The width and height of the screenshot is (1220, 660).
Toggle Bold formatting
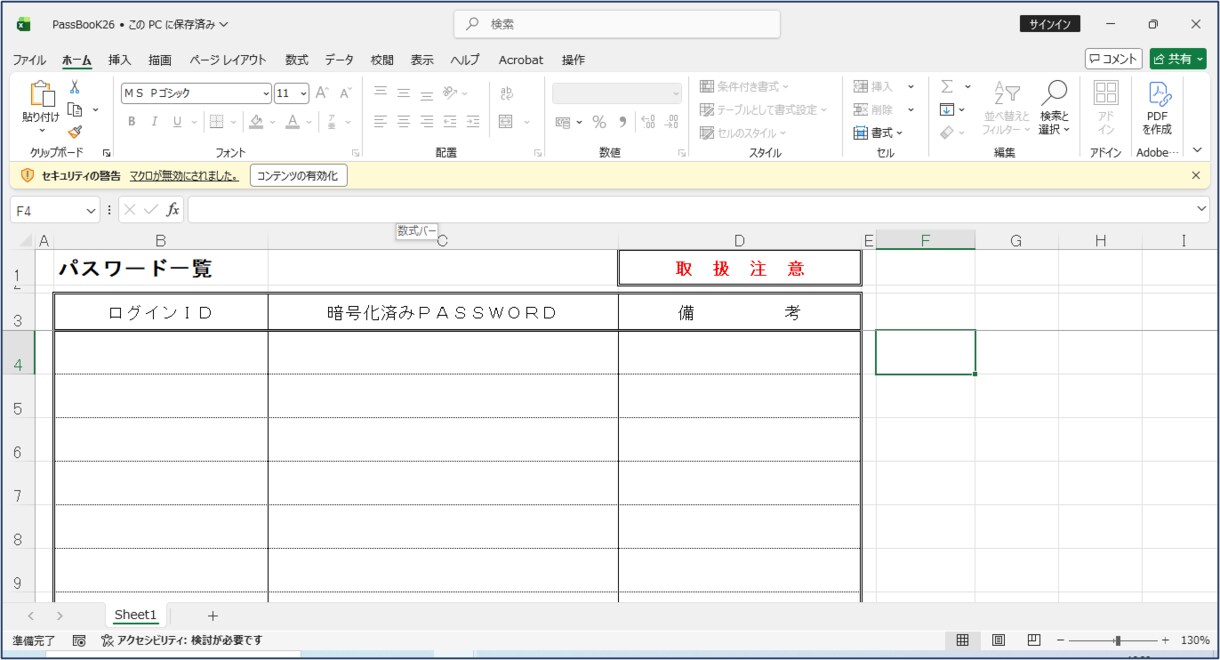tap(131, 122)
